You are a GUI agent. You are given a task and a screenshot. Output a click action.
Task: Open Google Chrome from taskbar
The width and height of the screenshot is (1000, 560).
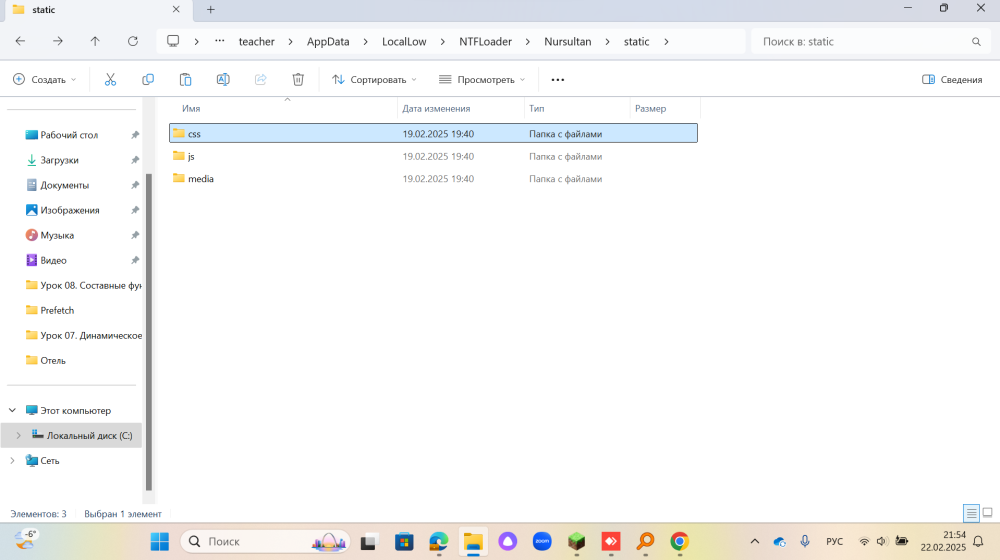click(680, 542)
